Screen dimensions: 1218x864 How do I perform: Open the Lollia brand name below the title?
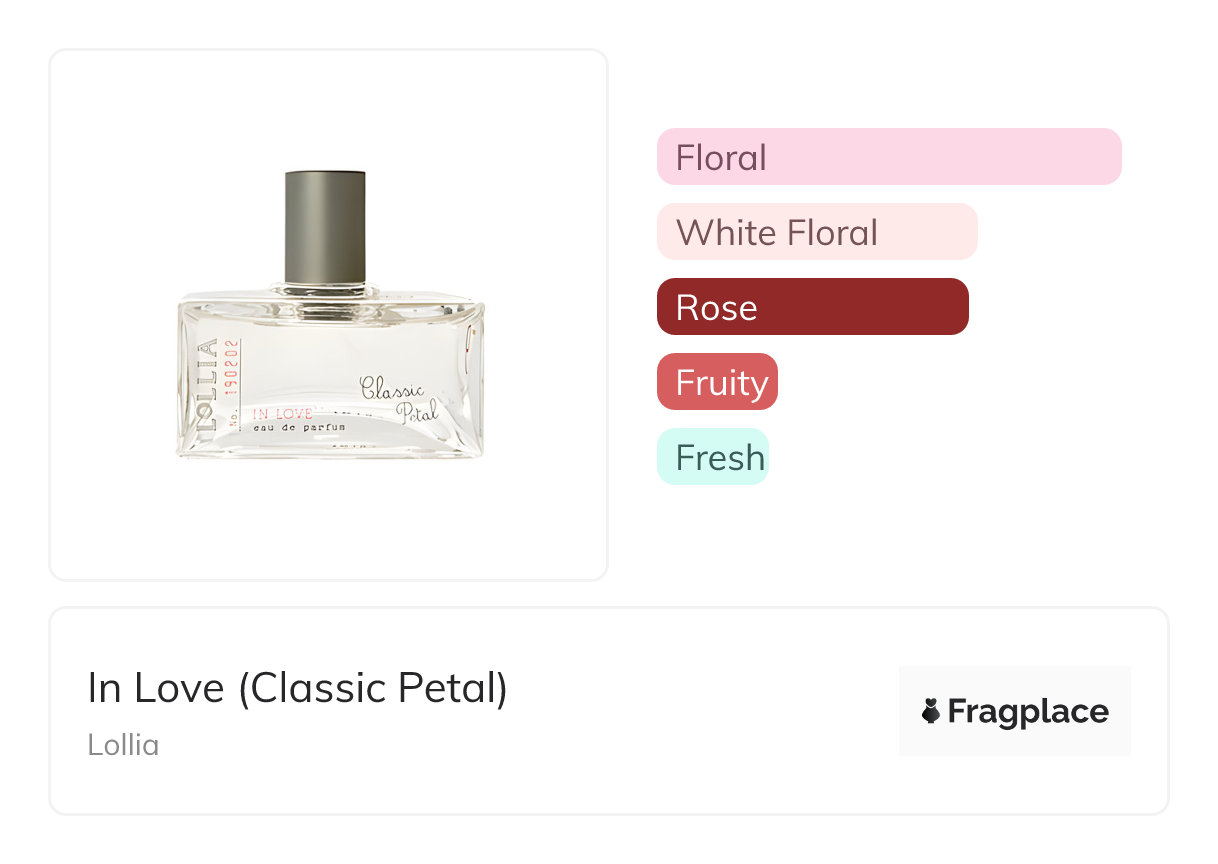[x=123, y=745]
